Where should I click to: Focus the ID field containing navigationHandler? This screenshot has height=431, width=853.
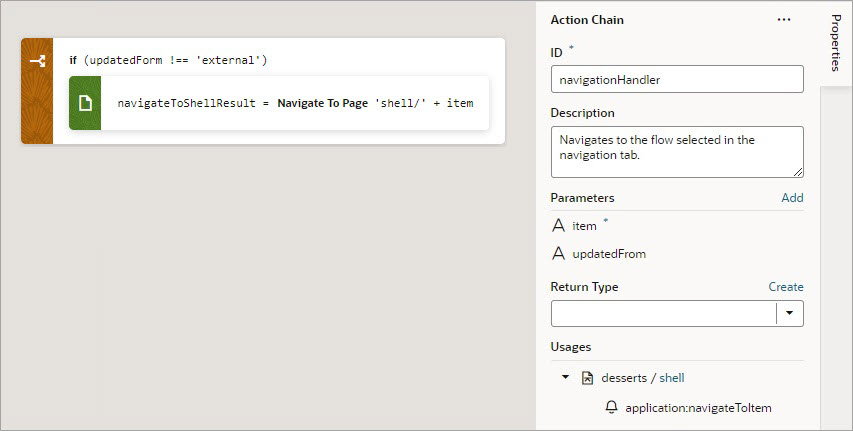click(677, 79)
